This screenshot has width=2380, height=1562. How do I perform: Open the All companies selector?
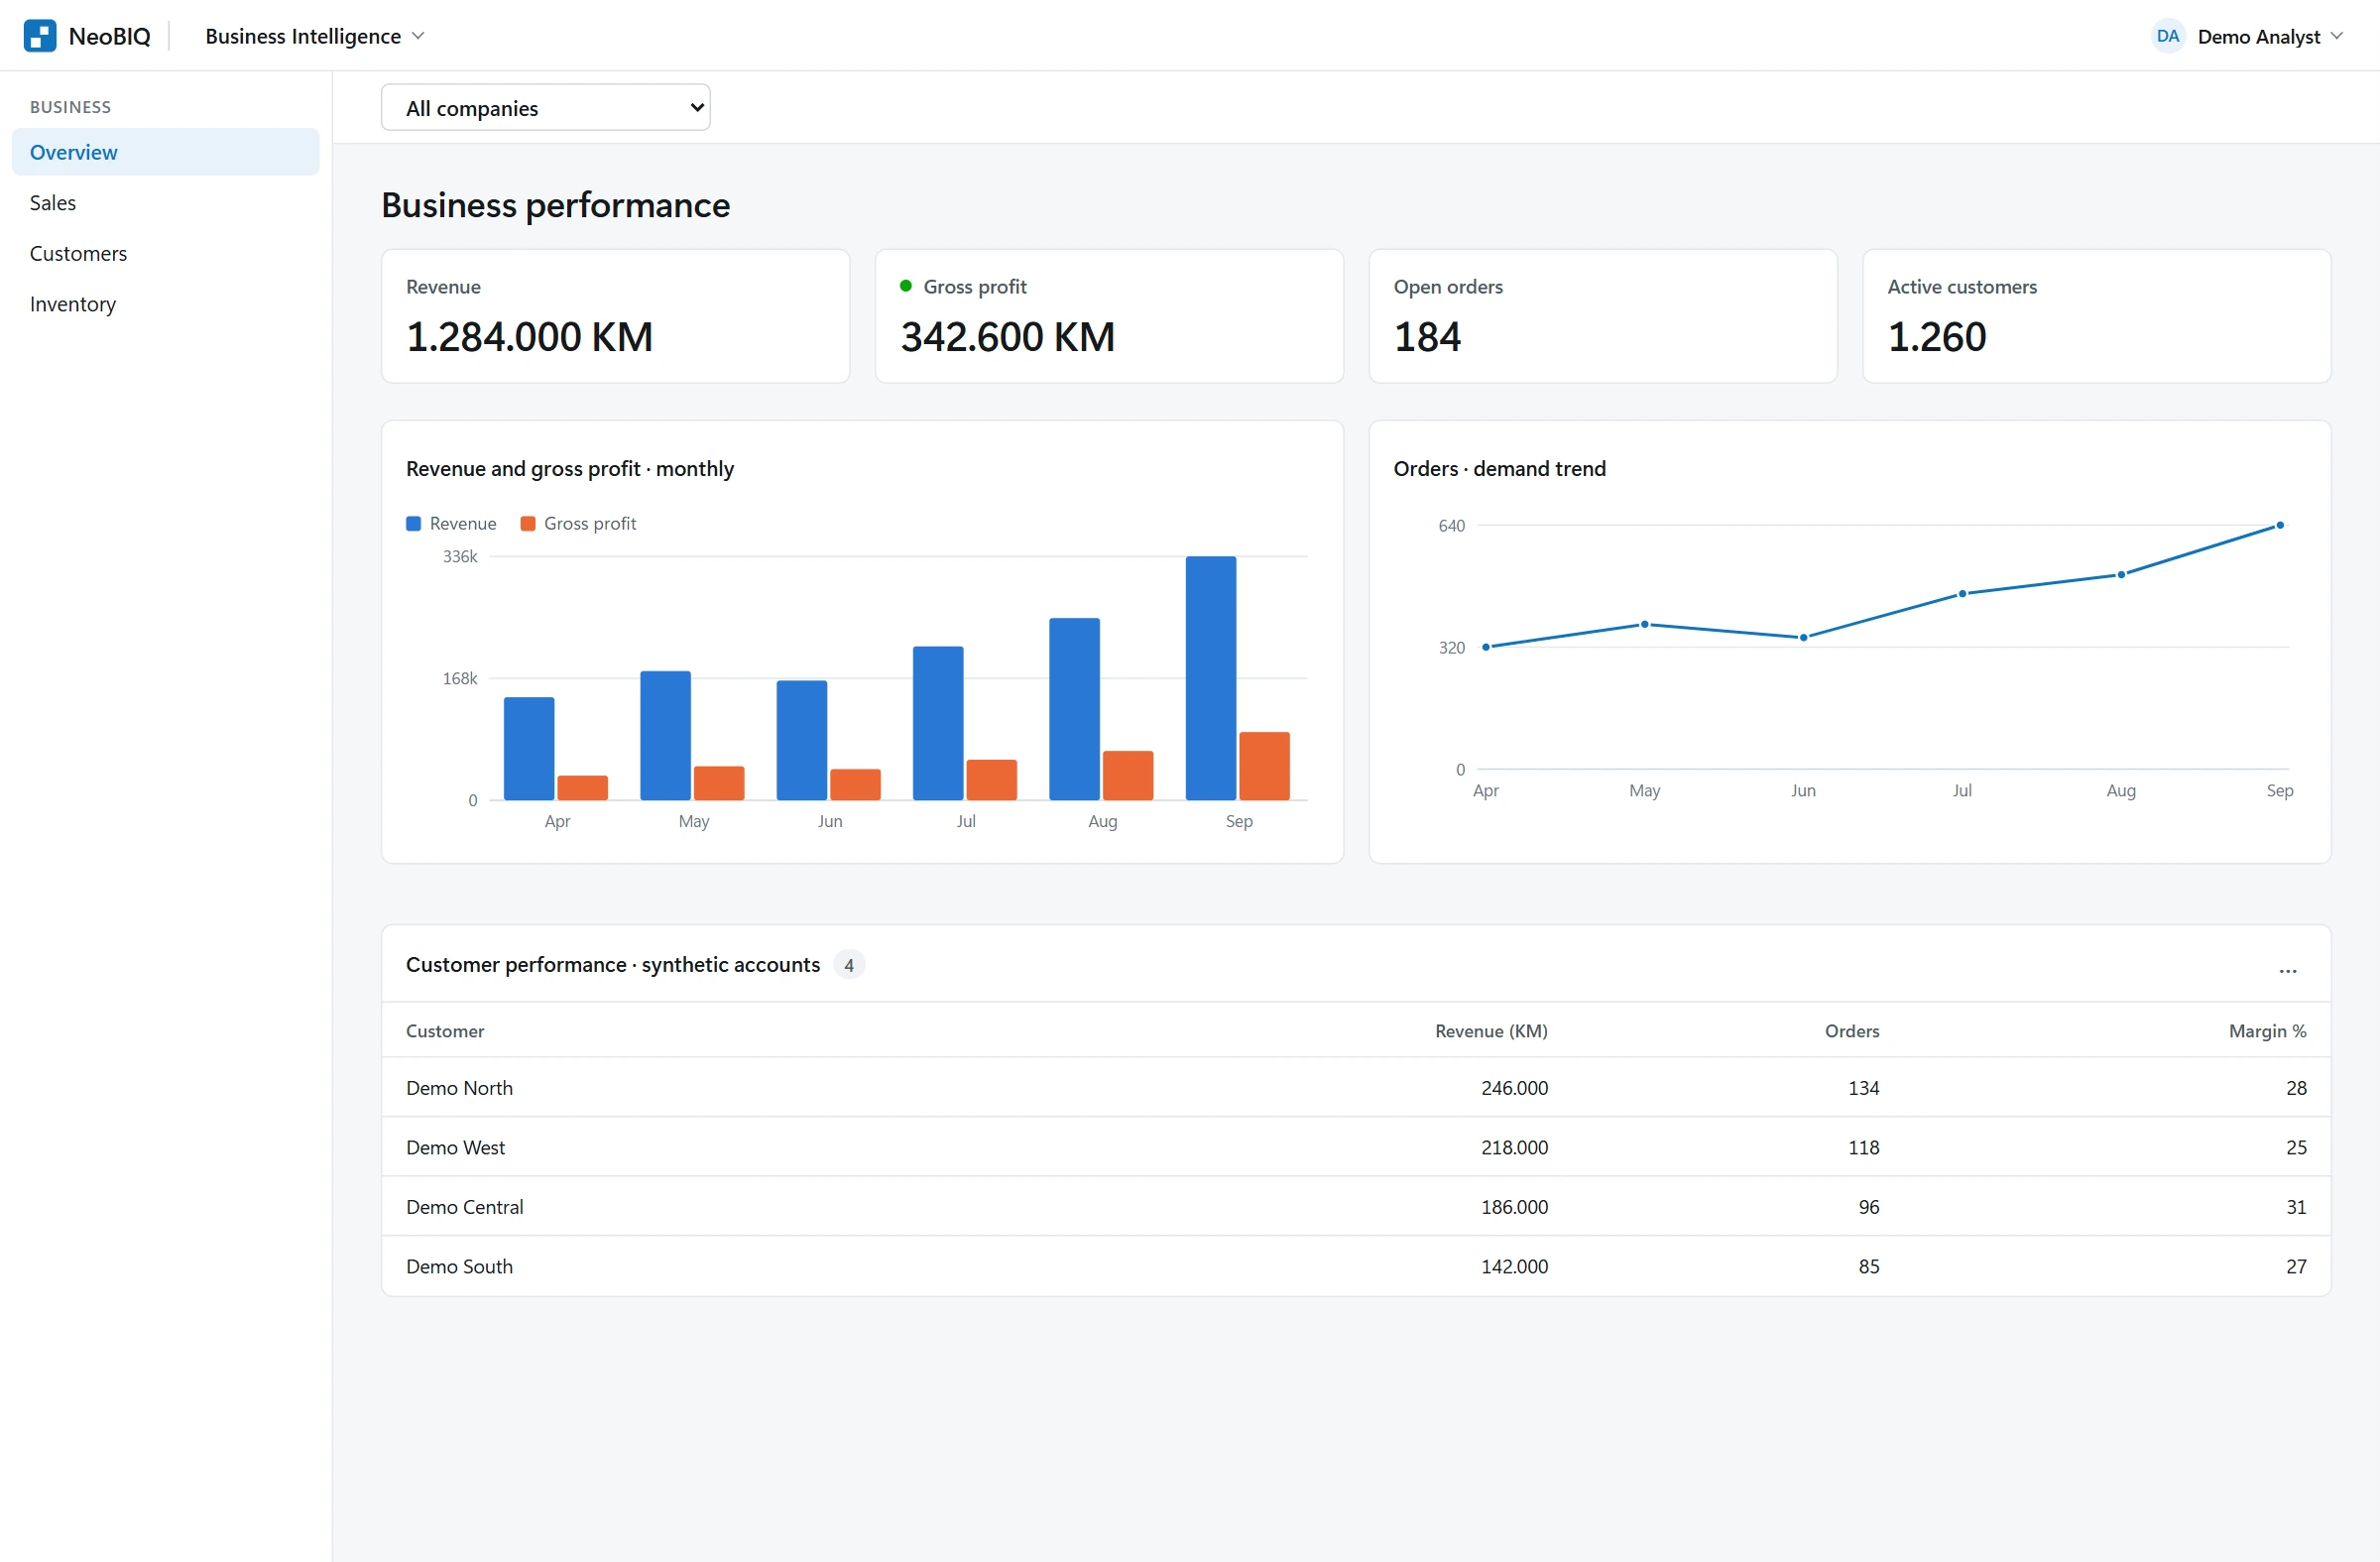(x=545, y=107)
